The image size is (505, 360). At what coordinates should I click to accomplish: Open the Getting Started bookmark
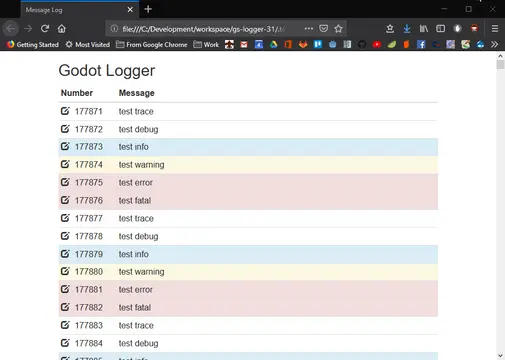point(33,44)
